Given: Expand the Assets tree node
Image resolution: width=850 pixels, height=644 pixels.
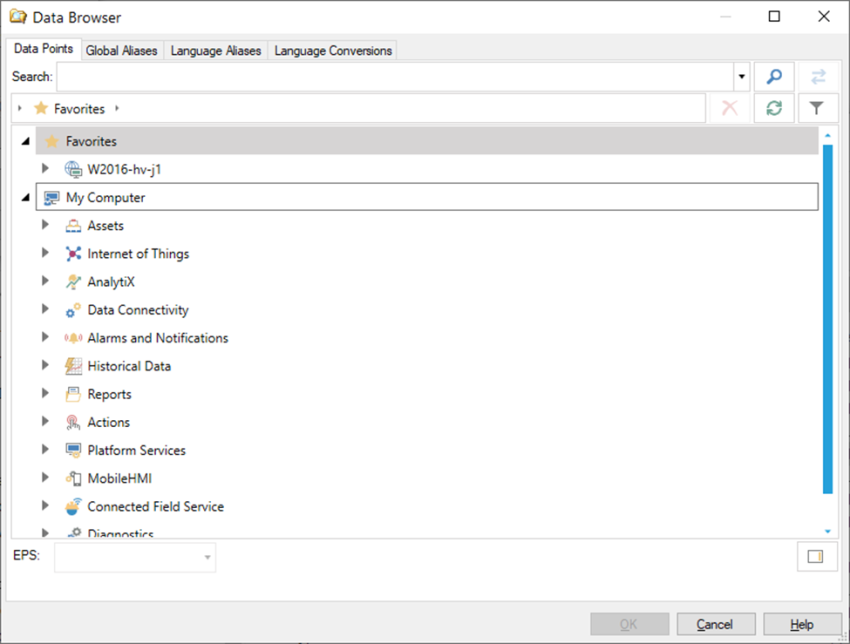Looking at the screenshot, I should click(45, 226).
